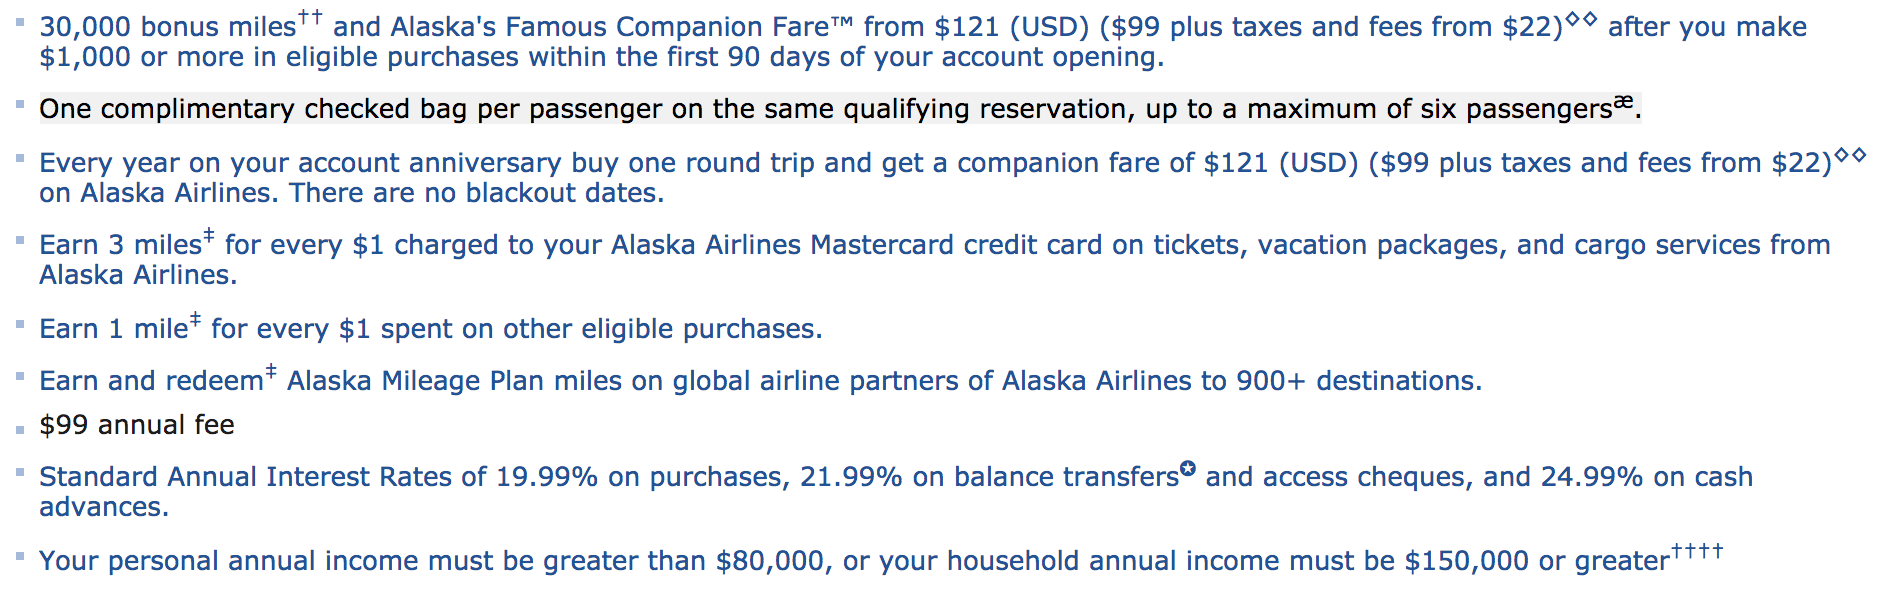Click the ◊◊ footnote in the account anniversary bullet
Screen dimensions: 1902x594
click(x=1851, y=155)
